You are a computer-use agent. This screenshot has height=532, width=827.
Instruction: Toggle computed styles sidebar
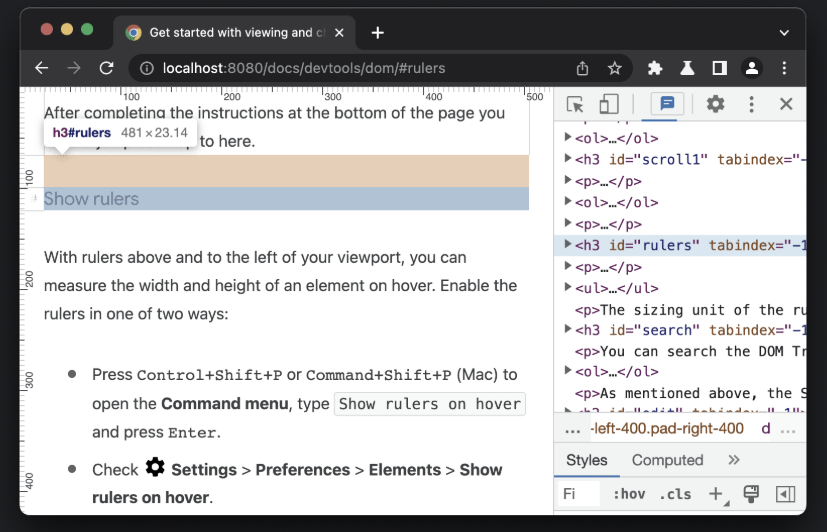tap(785, 494)
